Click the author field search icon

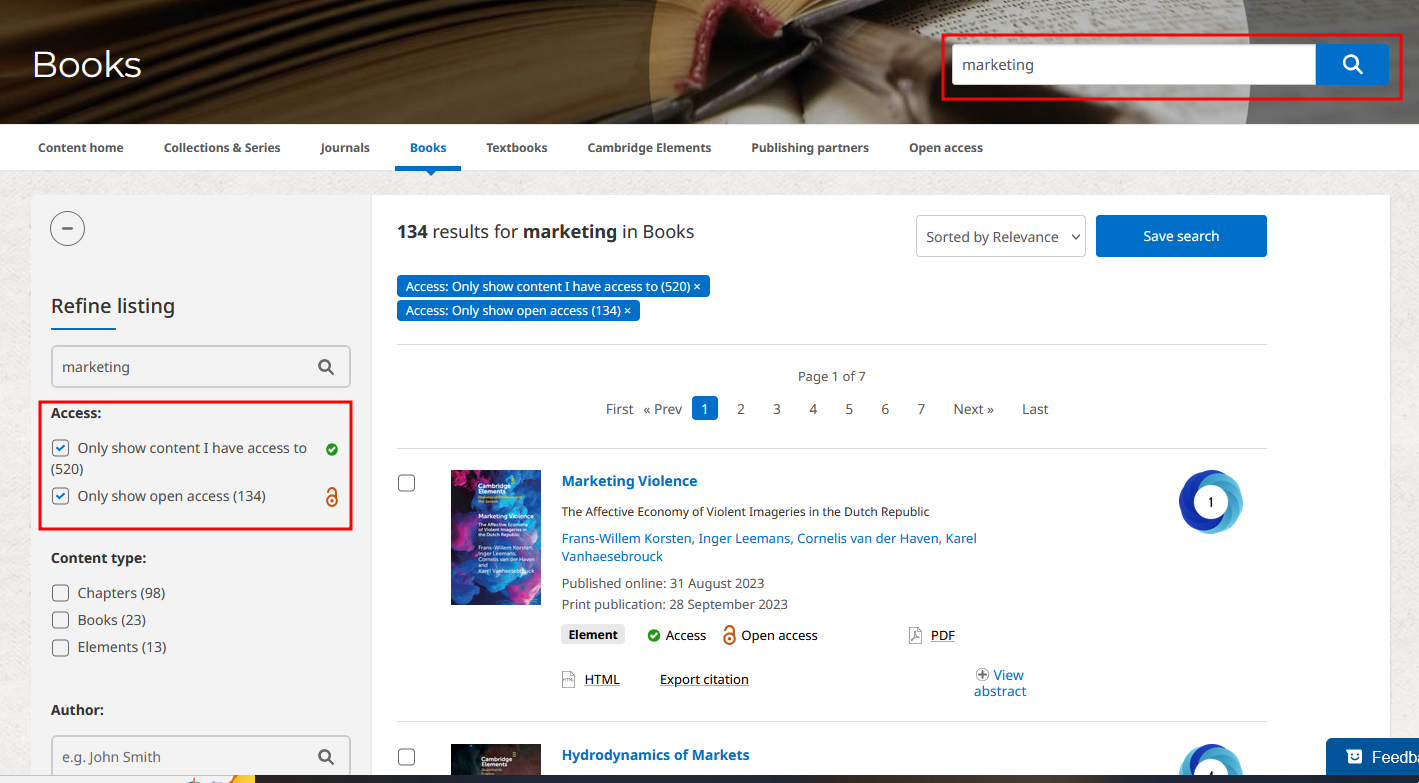pyautogui.click(x=326, y=757)
